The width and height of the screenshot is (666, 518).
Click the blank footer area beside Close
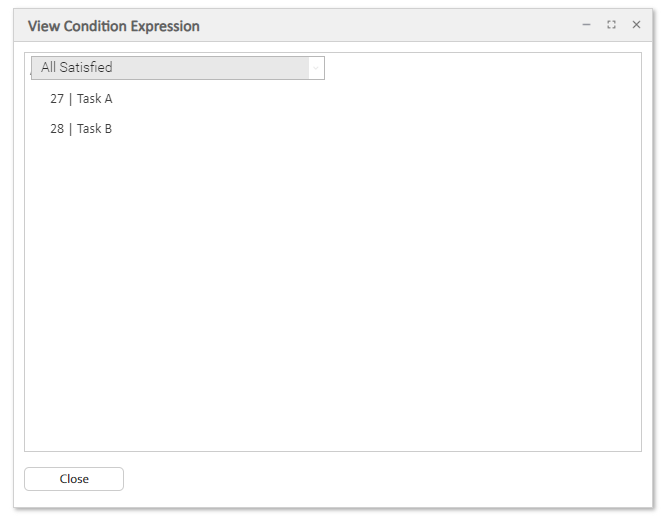(380, 479)
